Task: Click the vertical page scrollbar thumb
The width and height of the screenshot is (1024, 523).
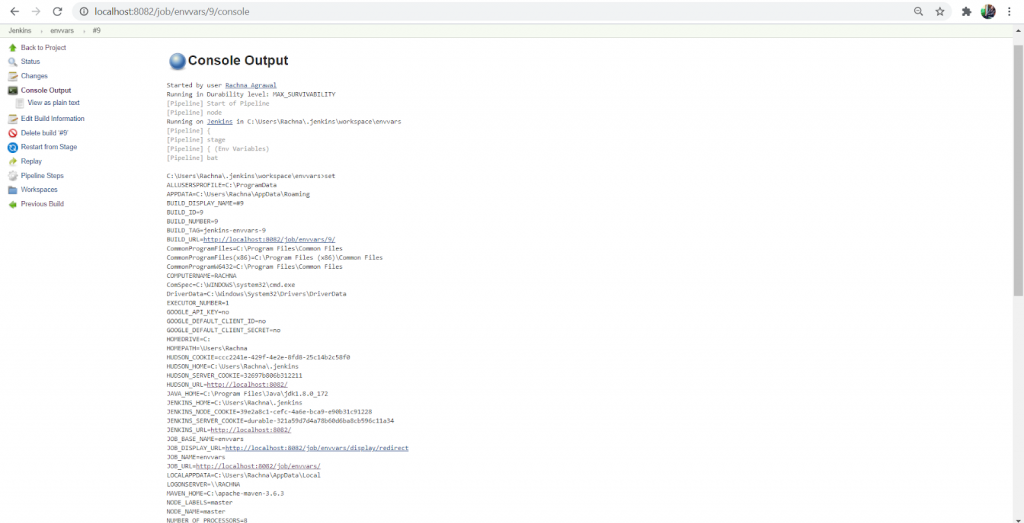Action: point(1018,170)
